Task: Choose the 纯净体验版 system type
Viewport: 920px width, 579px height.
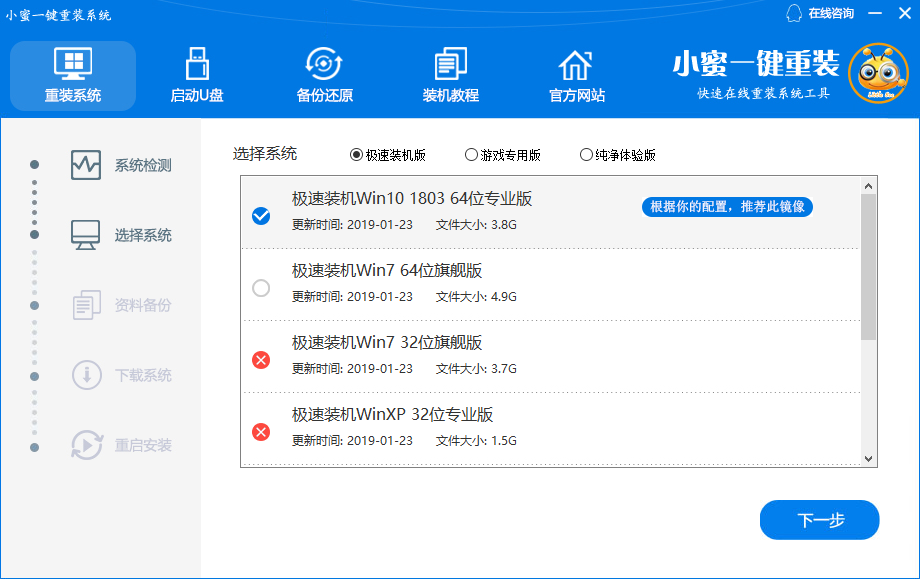Action: 584,154
